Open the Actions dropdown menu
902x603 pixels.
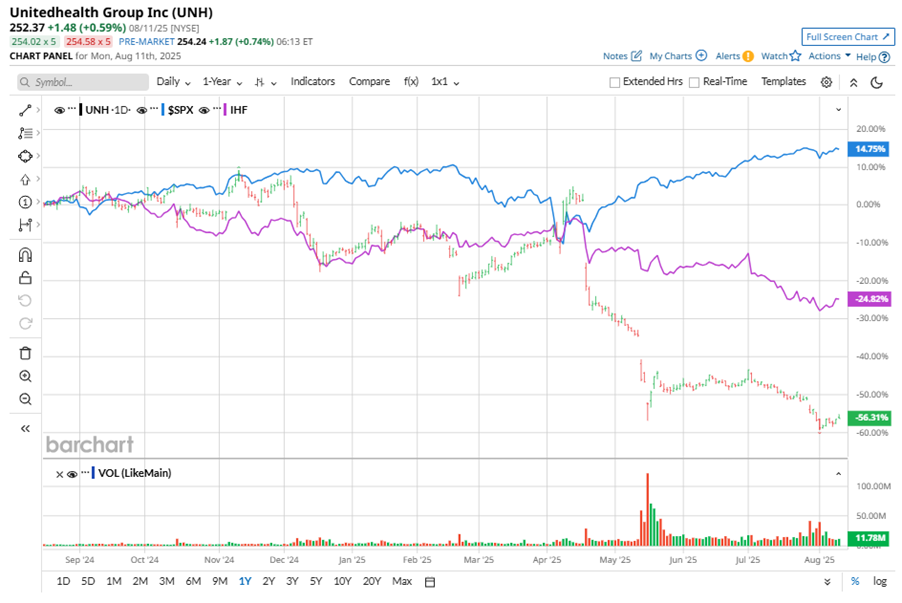pyautogui.click(x=830, y=56)
